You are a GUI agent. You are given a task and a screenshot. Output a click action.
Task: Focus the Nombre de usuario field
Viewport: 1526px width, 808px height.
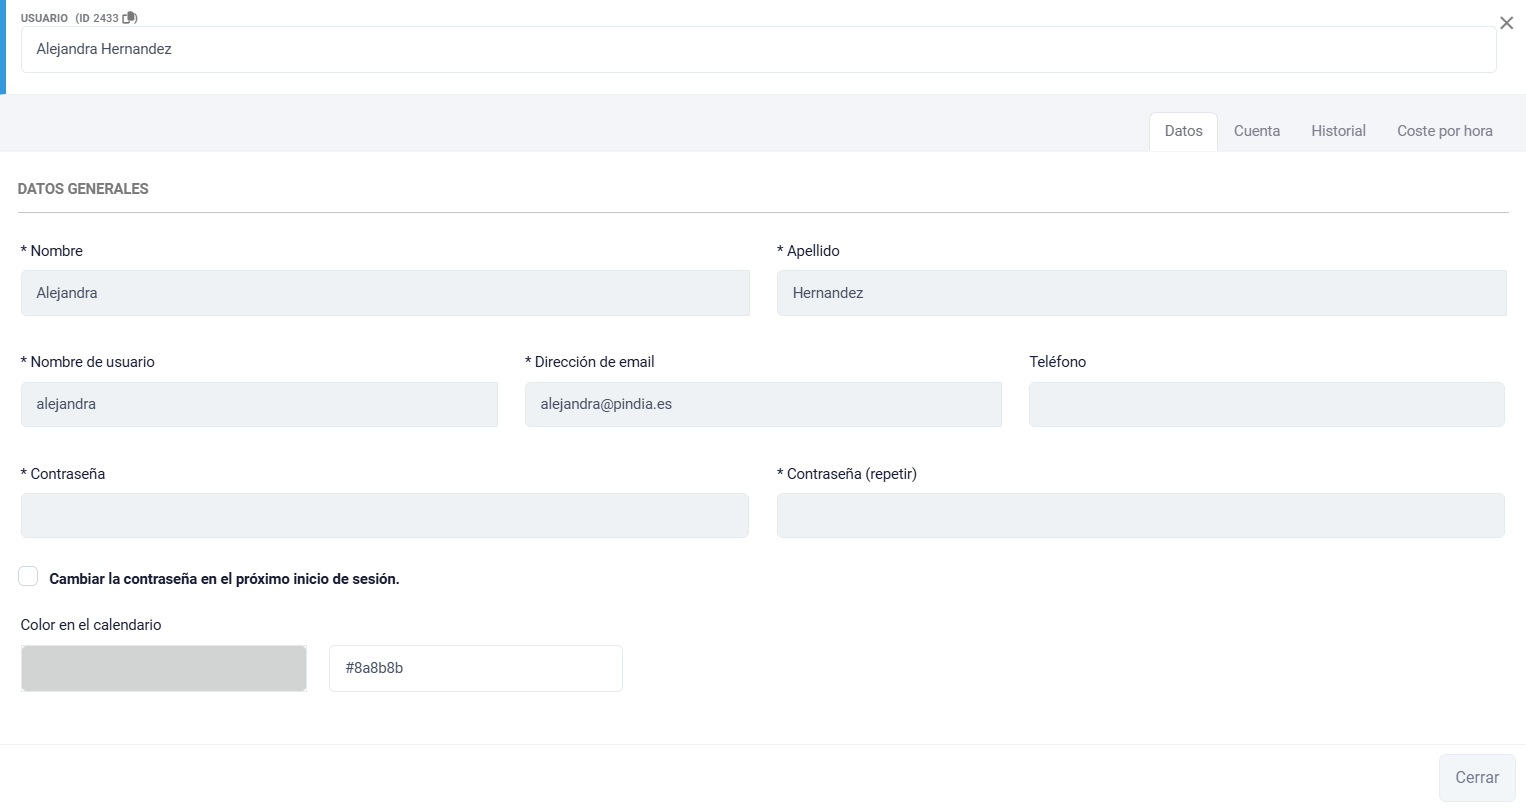click(x=259, y=404)
